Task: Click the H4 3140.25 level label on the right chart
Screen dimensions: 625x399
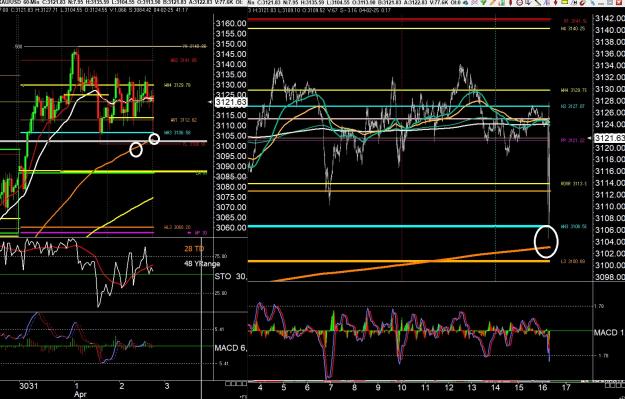Action: click(573, 29)
